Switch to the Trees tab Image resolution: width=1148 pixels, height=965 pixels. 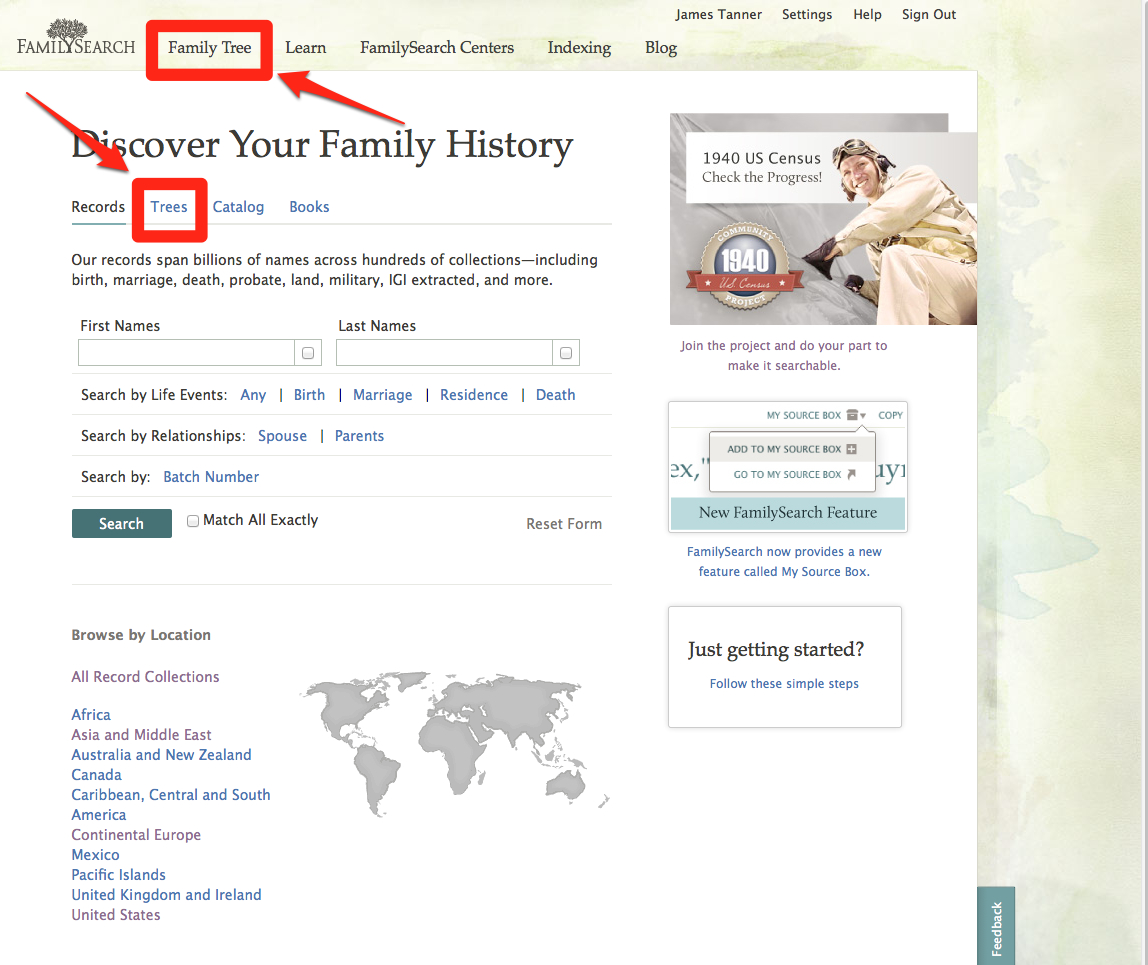point(169,207)
